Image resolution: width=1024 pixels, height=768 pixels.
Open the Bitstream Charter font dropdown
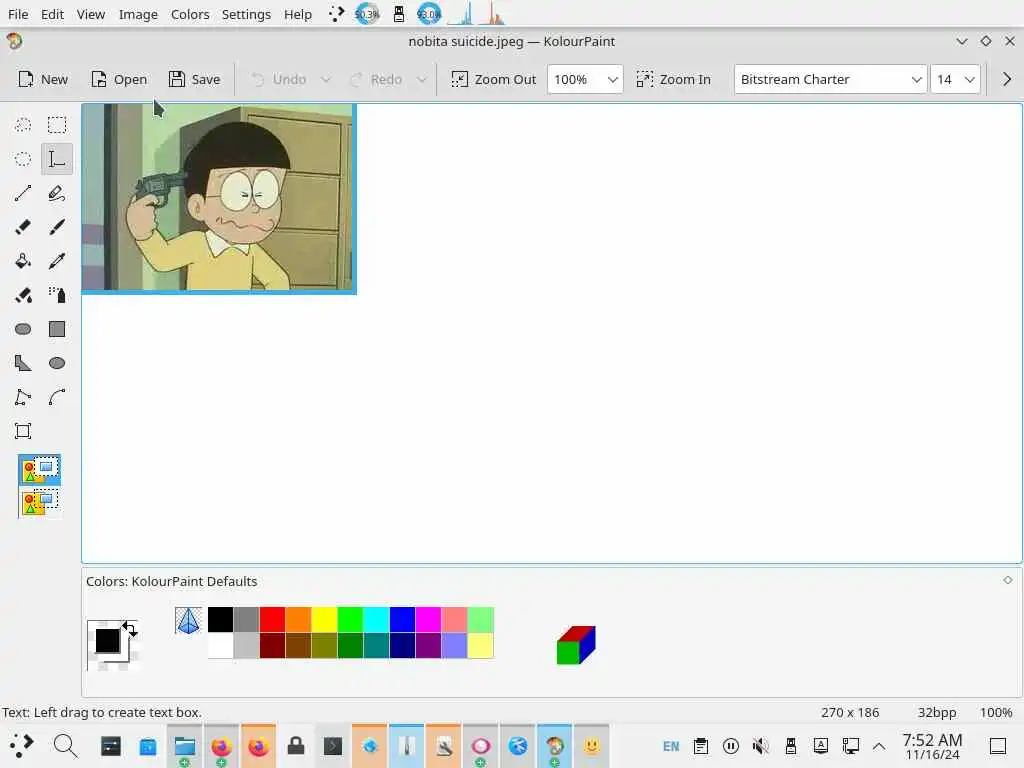click(830, 79)
